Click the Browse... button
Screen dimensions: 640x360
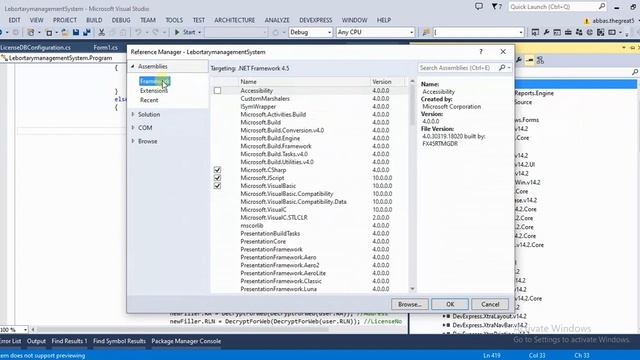click(409, 304)
